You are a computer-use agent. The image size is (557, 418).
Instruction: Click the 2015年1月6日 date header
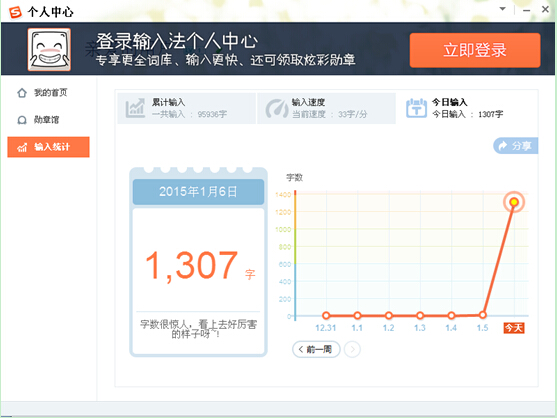pyautogui.click(x=198, y=192)
